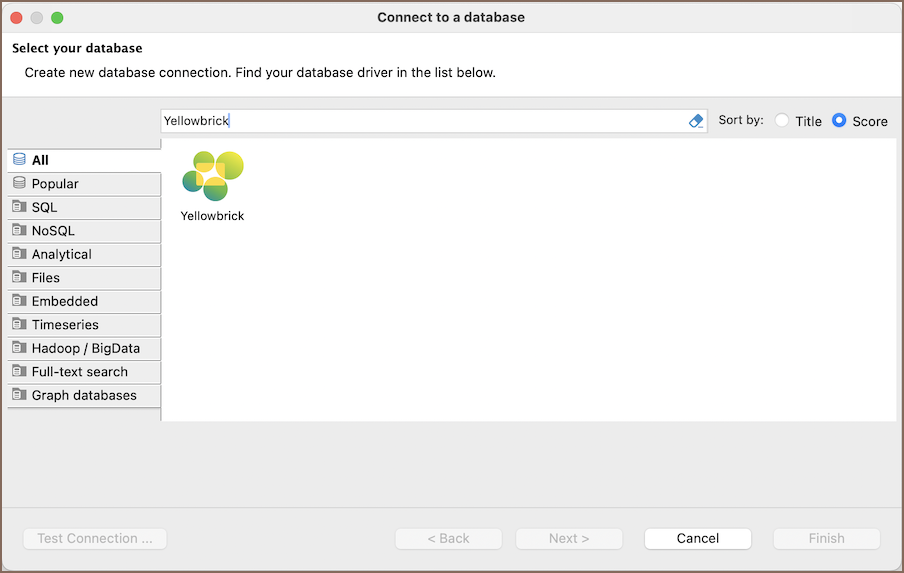Click the Analytical category folder icon
The image size is (904, 573).
[19, 254]
